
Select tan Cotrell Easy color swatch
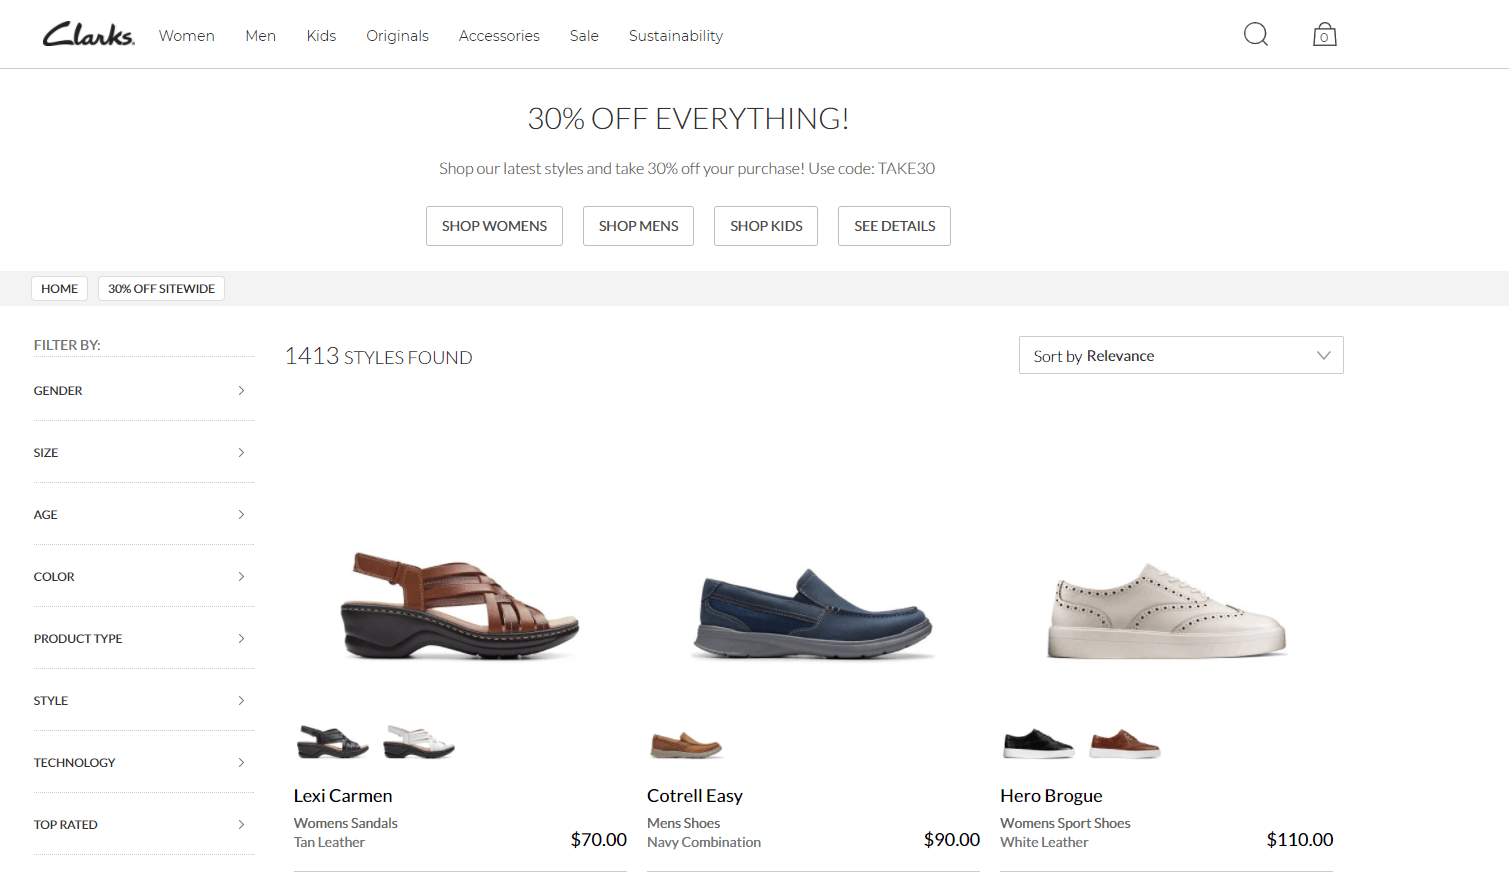click(x=686, y=745)
